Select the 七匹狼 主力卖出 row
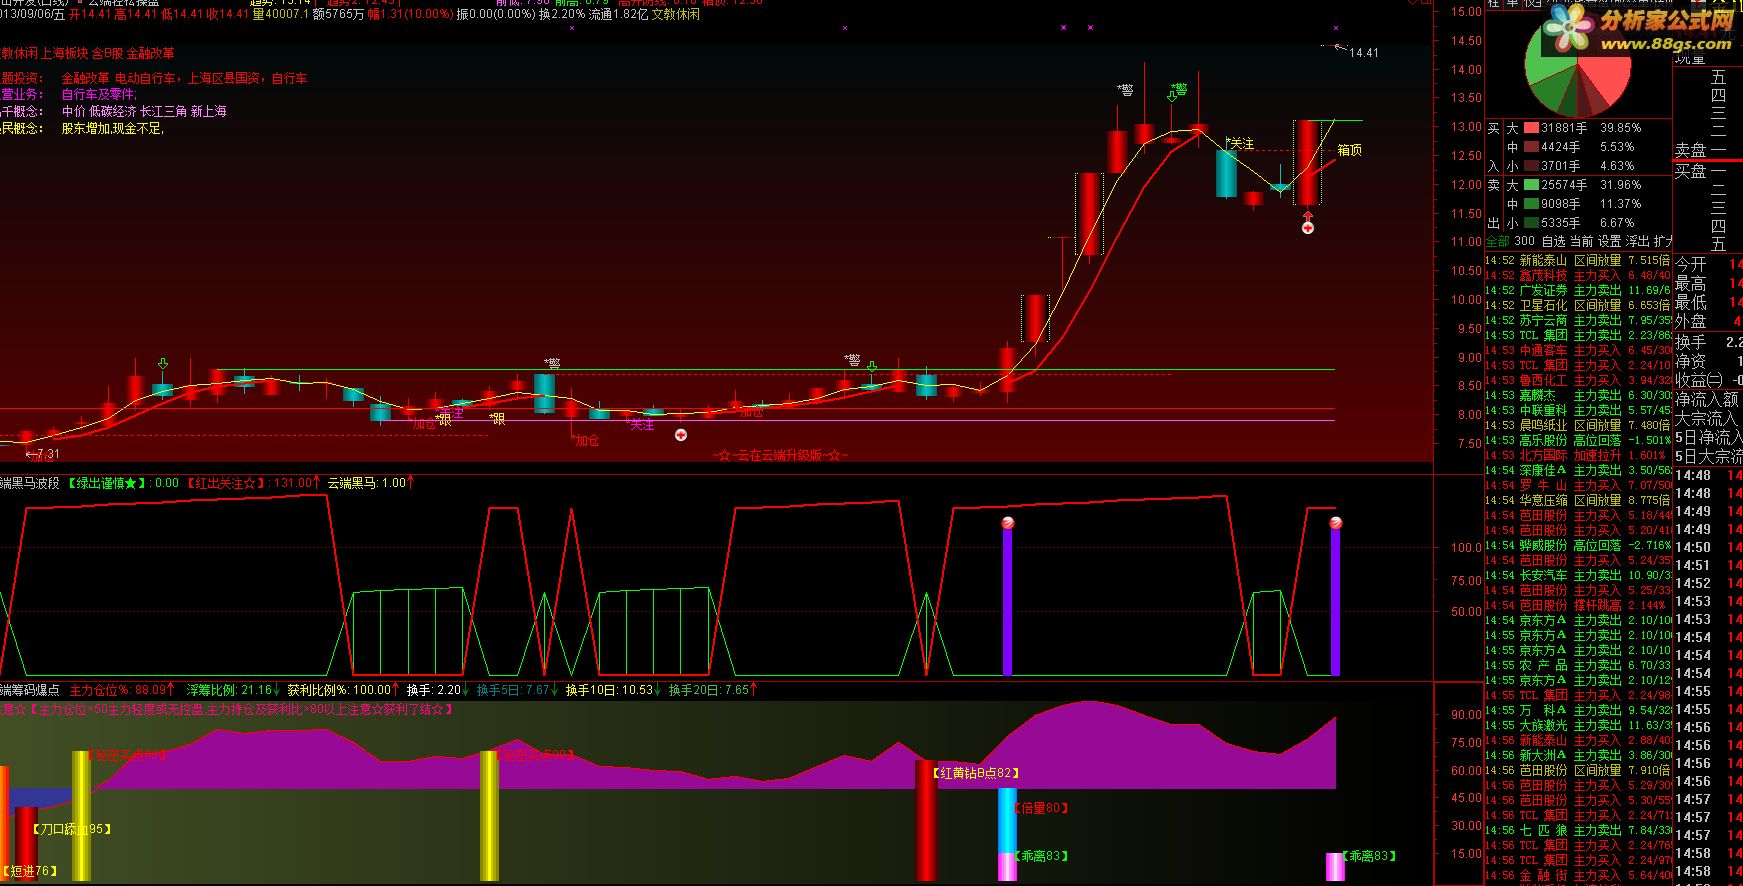The height and width of the screenshot is (886, 1743). pyautogui.click(x=1577, y=830)
